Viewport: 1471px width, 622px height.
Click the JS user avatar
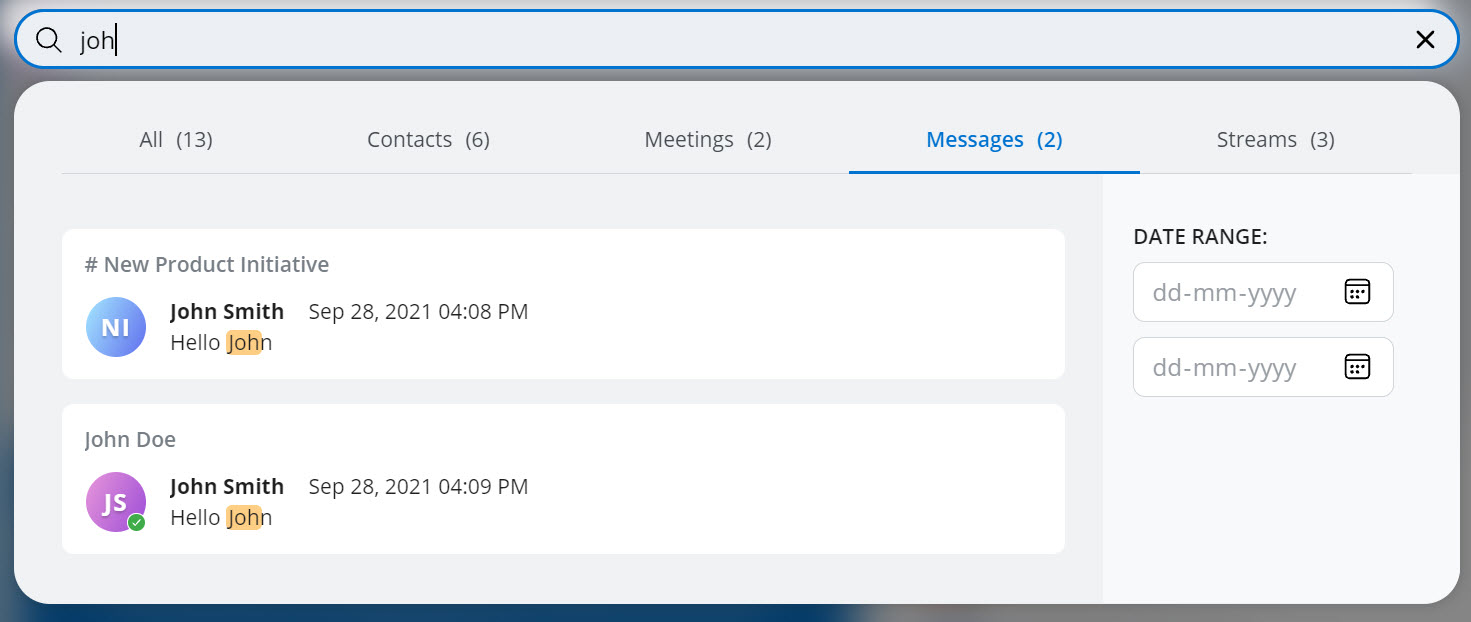[115, 501]
